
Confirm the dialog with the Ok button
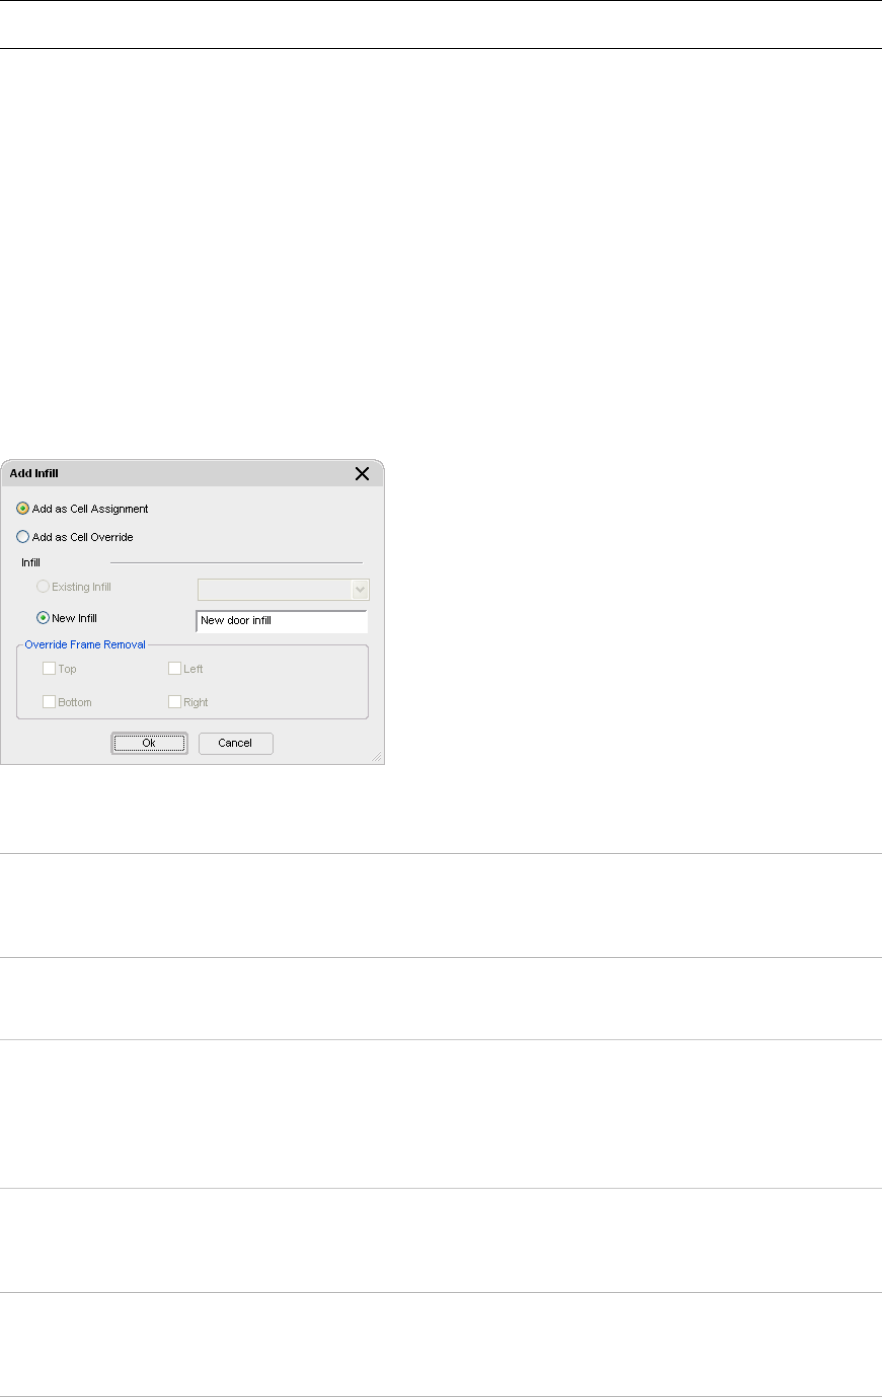click(x=149, y=743)
